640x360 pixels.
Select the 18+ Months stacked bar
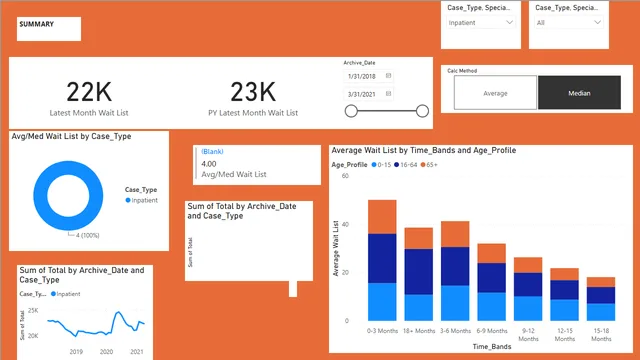pos(419,274)
